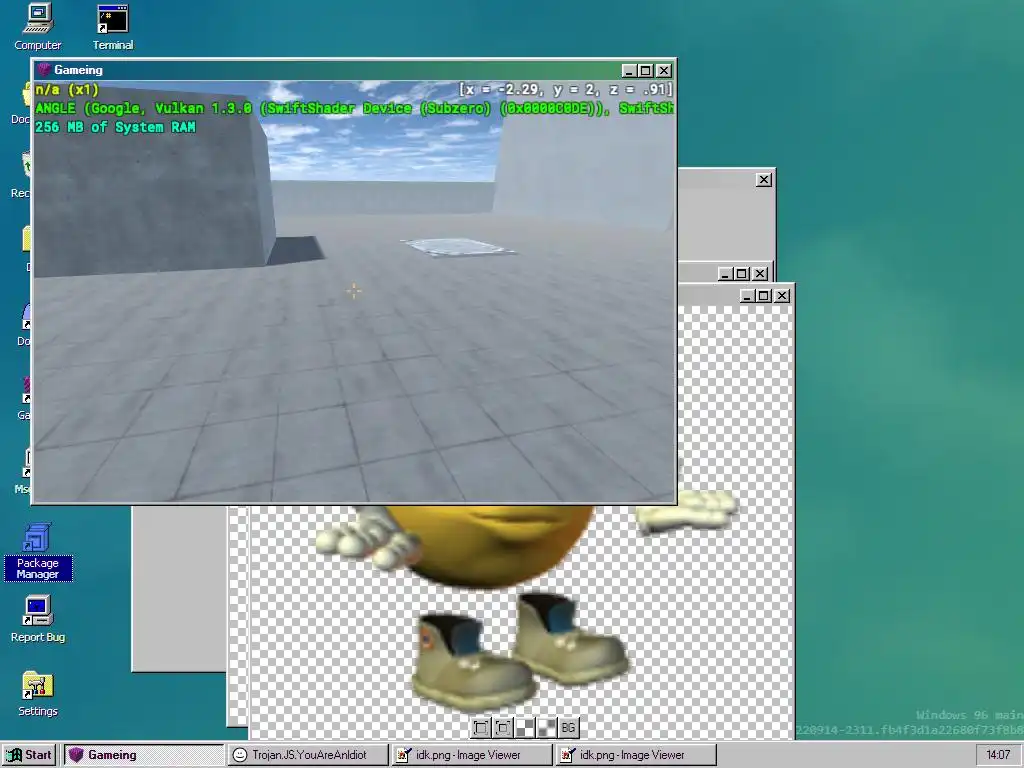Toggle the BG background button in Image Viewer
This screenshot has height=768, width=1024.
coord(568,728)
